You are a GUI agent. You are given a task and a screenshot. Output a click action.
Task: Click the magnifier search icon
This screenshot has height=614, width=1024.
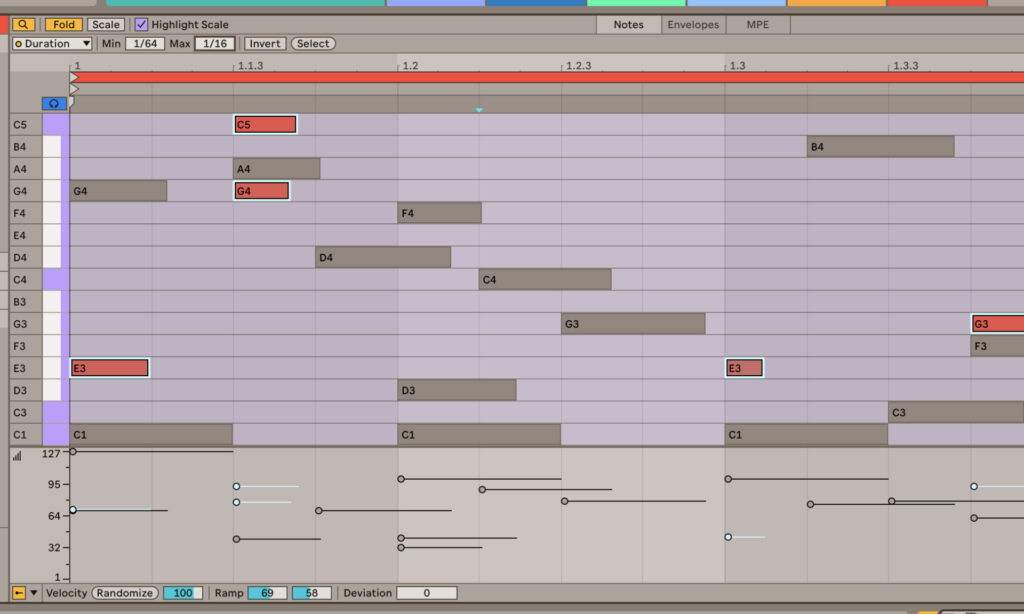23,25
